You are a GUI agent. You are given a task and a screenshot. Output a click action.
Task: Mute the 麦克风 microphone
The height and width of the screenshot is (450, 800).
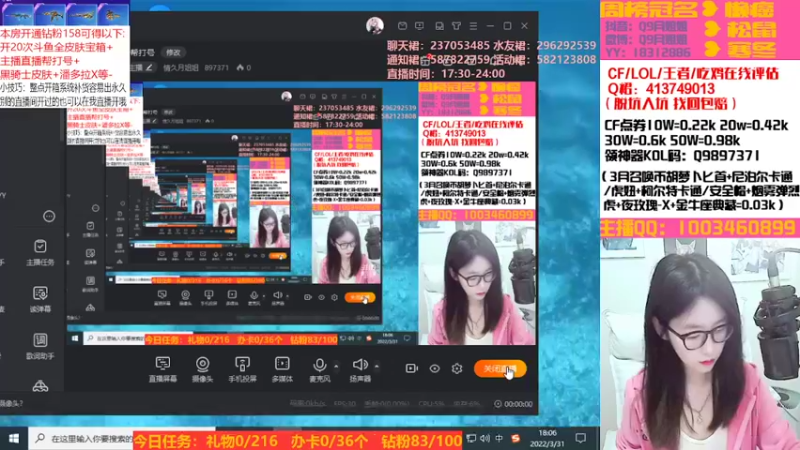[x=320, y=369]
